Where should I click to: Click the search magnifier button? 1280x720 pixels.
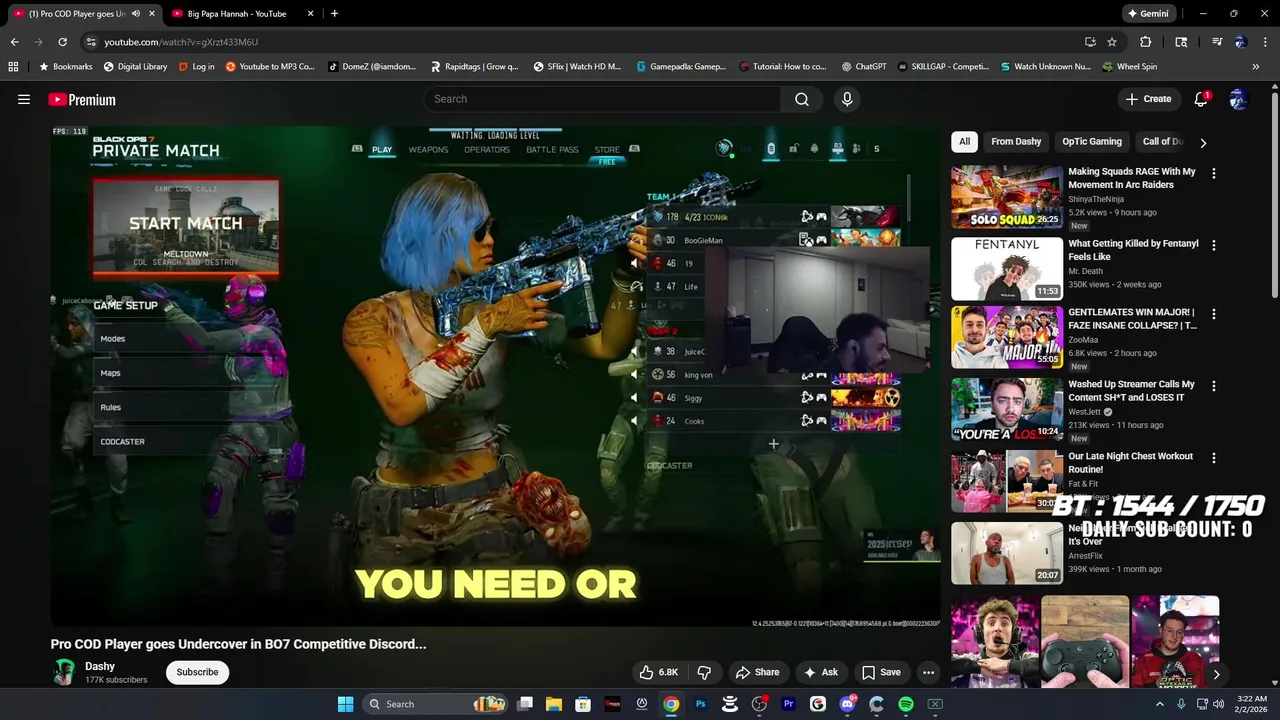click(x=802, y=99)
